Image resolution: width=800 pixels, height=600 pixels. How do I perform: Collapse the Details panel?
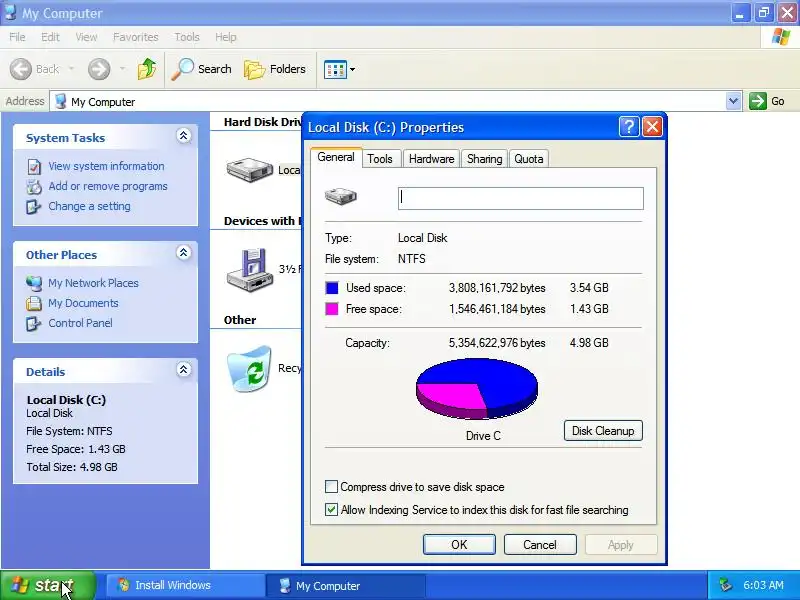tap(184, 369)
